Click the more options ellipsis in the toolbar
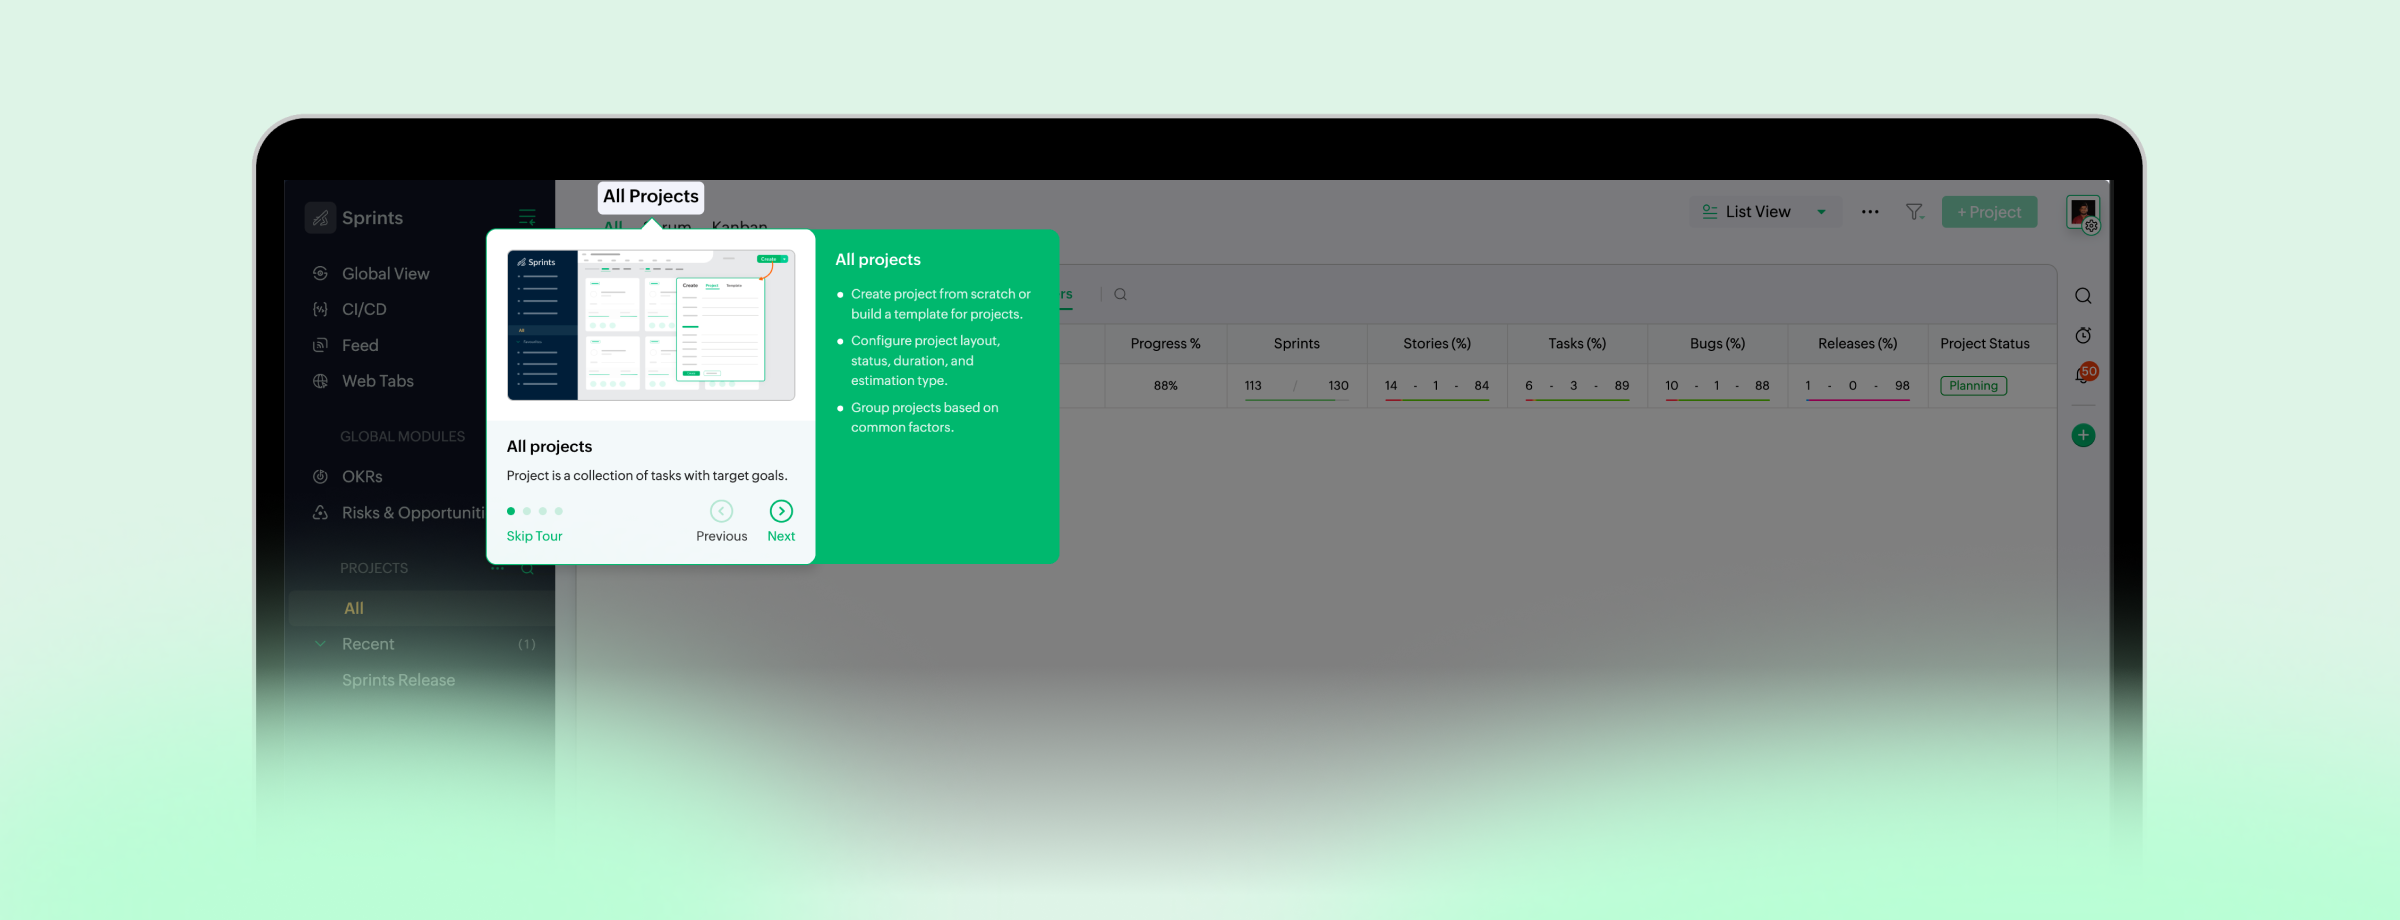The image size is (2400, 920). 1869,211
